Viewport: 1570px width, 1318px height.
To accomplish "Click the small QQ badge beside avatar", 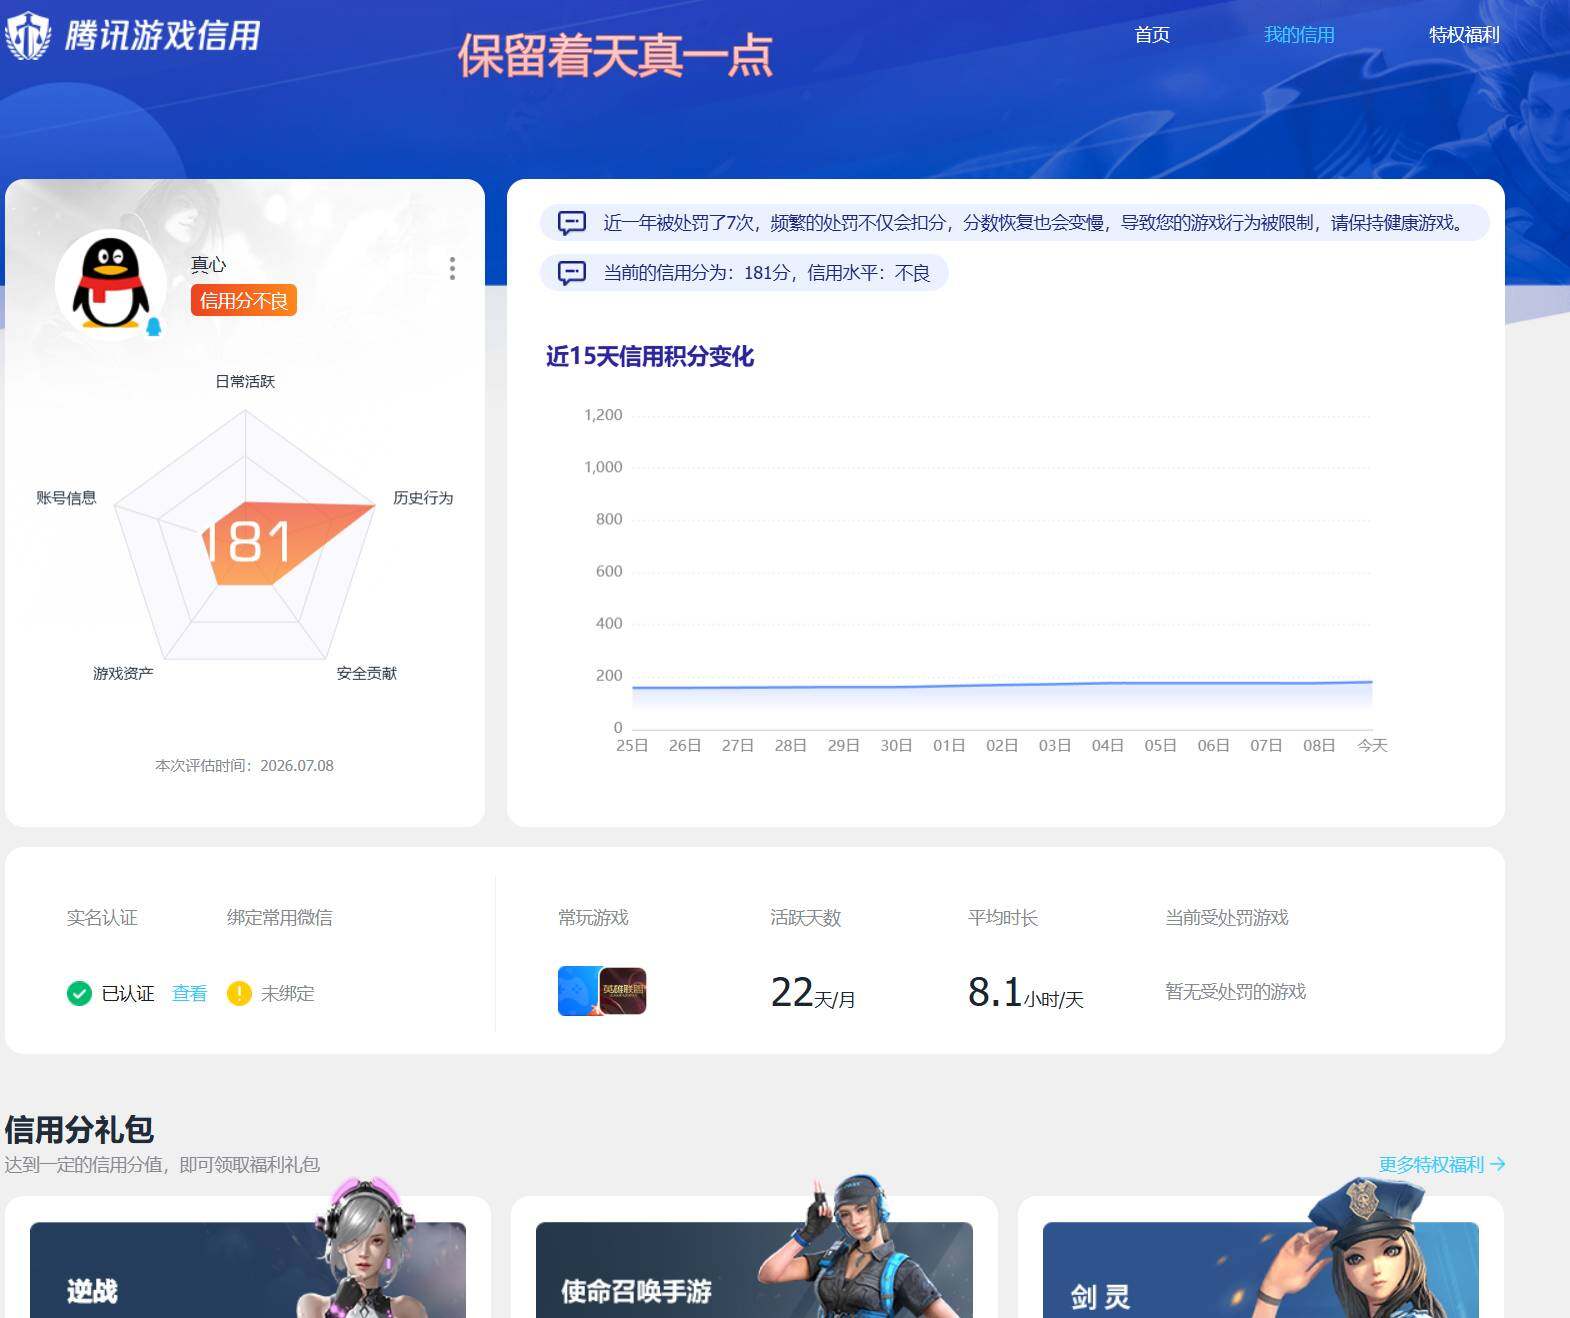I will click(x=154, y=326).
